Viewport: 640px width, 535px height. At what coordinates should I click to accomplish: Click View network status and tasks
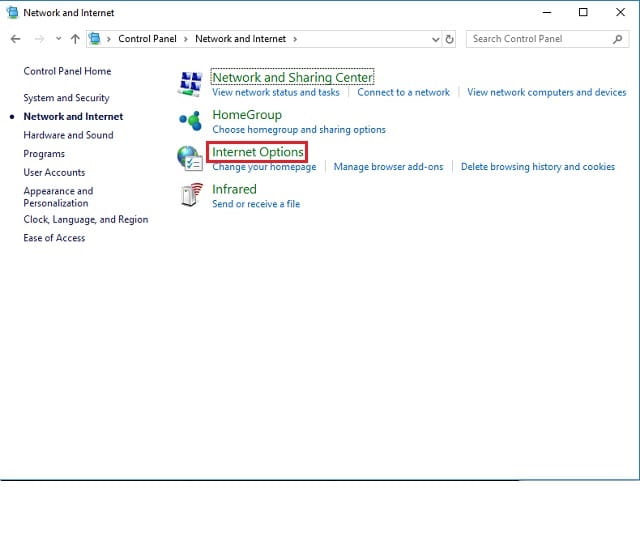(276, 92)
